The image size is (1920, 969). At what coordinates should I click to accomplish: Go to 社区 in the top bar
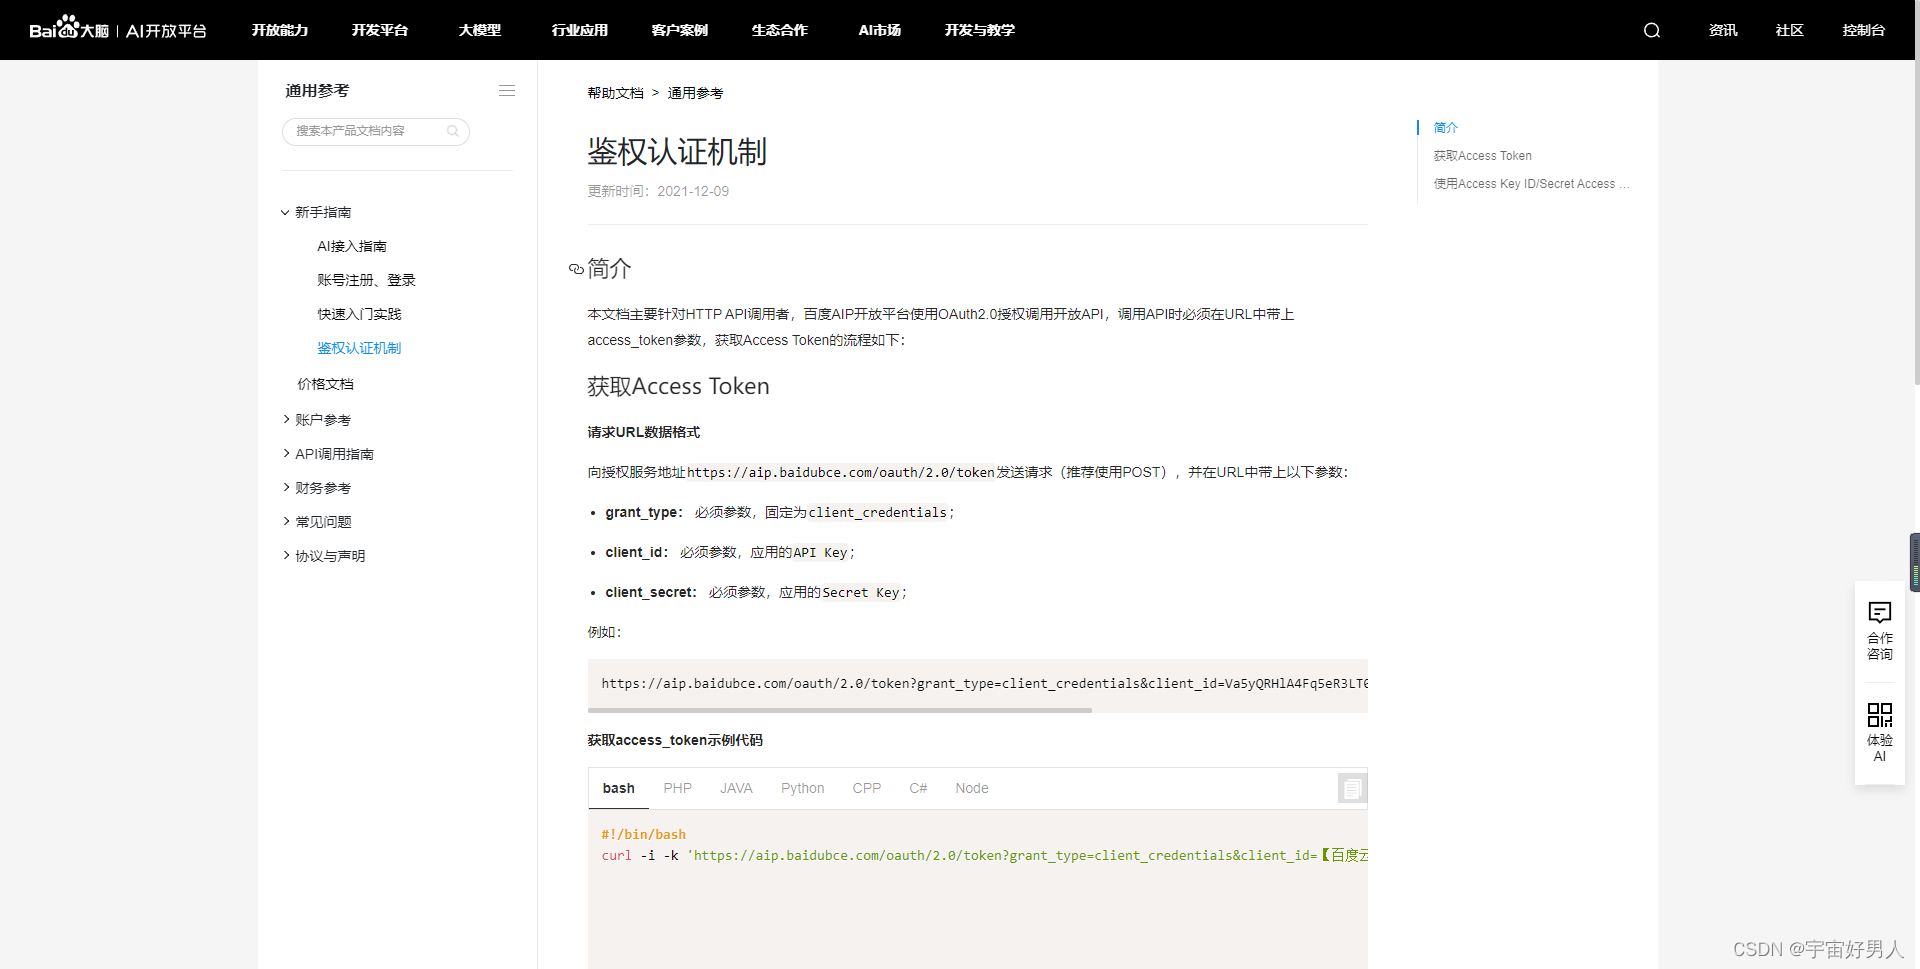point(1790,30)
